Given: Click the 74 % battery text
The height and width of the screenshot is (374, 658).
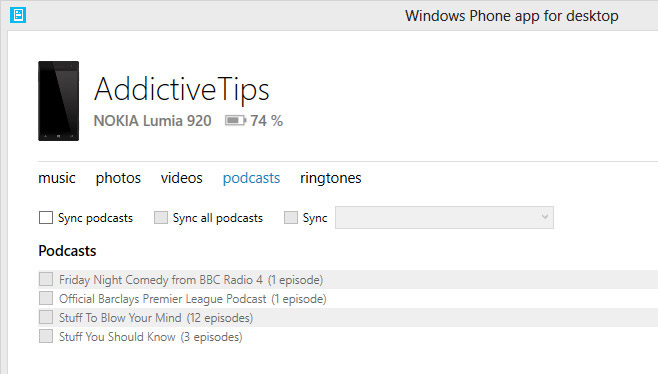Looking at the screenshot, I should click(x=266, y=121).
